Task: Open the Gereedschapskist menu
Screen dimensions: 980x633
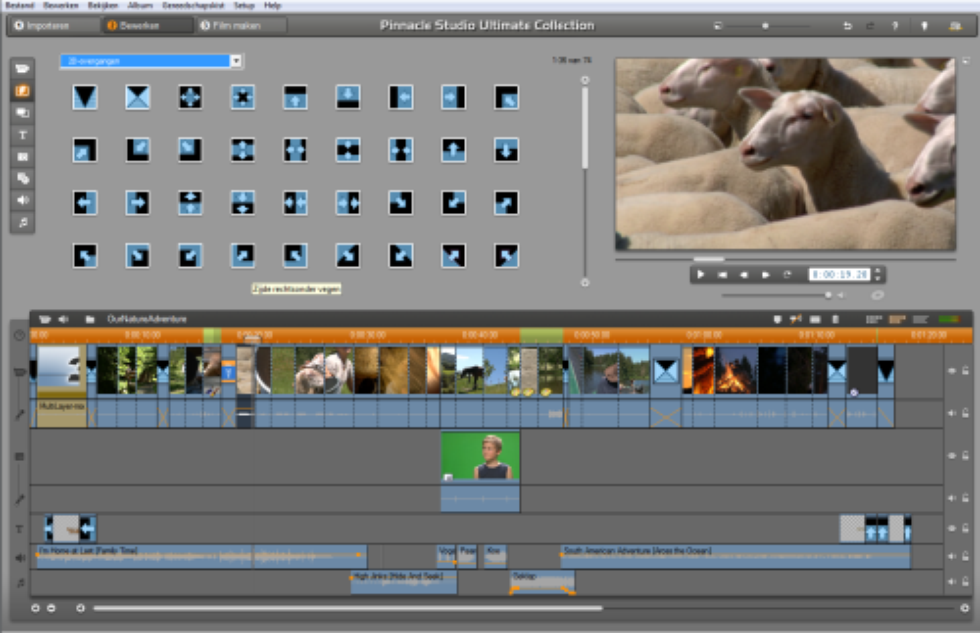Action: pyautogui.click(x=193, y=6)
